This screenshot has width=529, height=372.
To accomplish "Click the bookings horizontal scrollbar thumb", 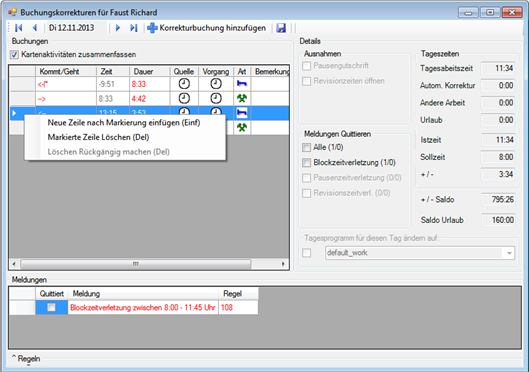I will pos(136,264).
